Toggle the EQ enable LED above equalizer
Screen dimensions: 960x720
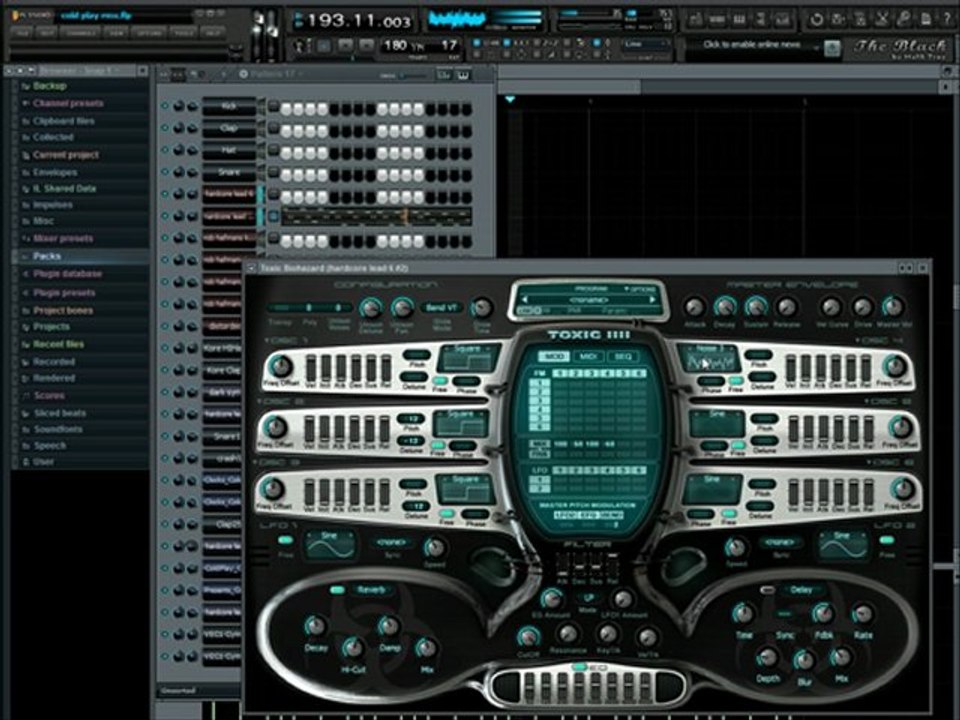580,667
